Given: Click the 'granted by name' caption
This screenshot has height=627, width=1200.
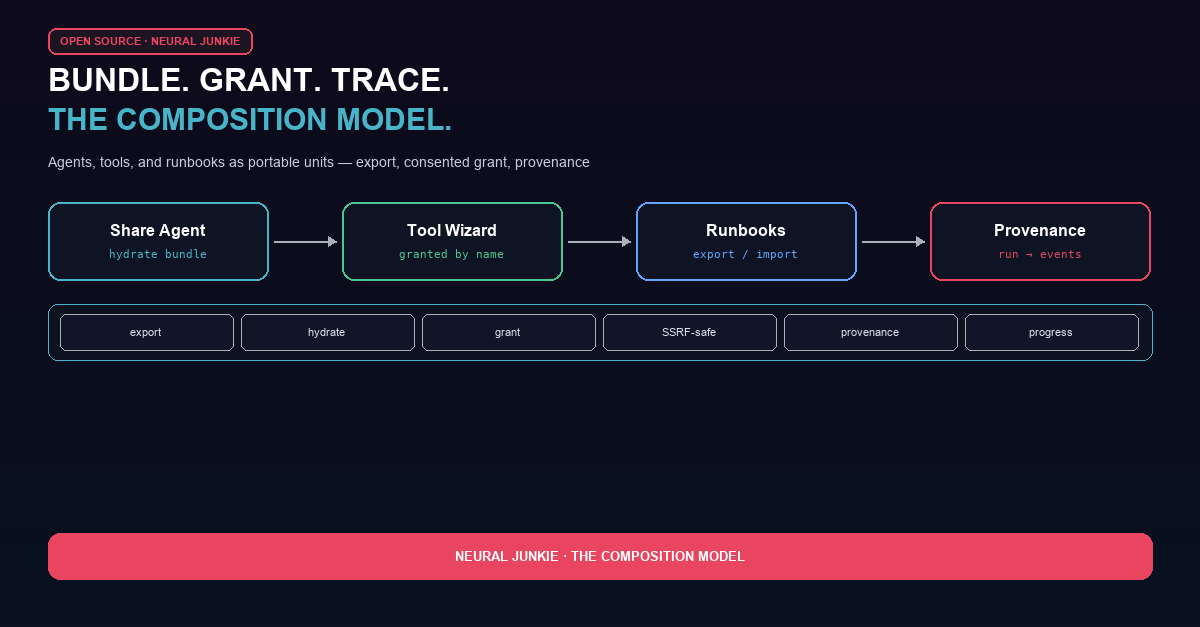Looking at the screenshot, I should click(452, 254).
